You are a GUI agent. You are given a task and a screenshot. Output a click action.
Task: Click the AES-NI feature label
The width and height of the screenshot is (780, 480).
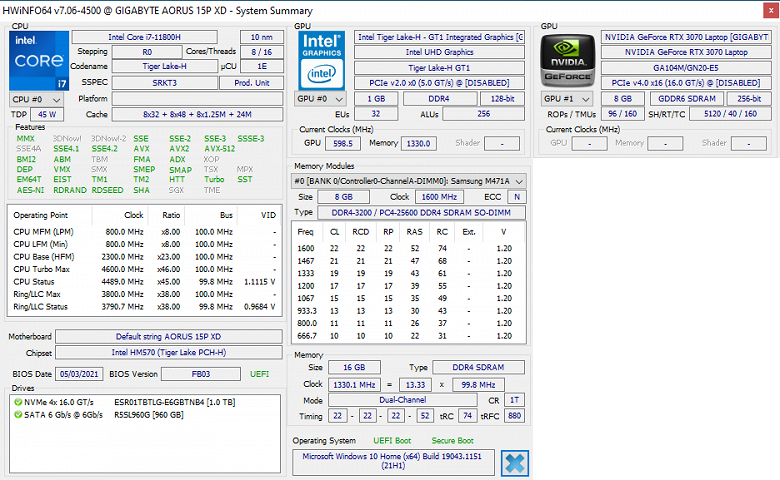click(30, 190)
